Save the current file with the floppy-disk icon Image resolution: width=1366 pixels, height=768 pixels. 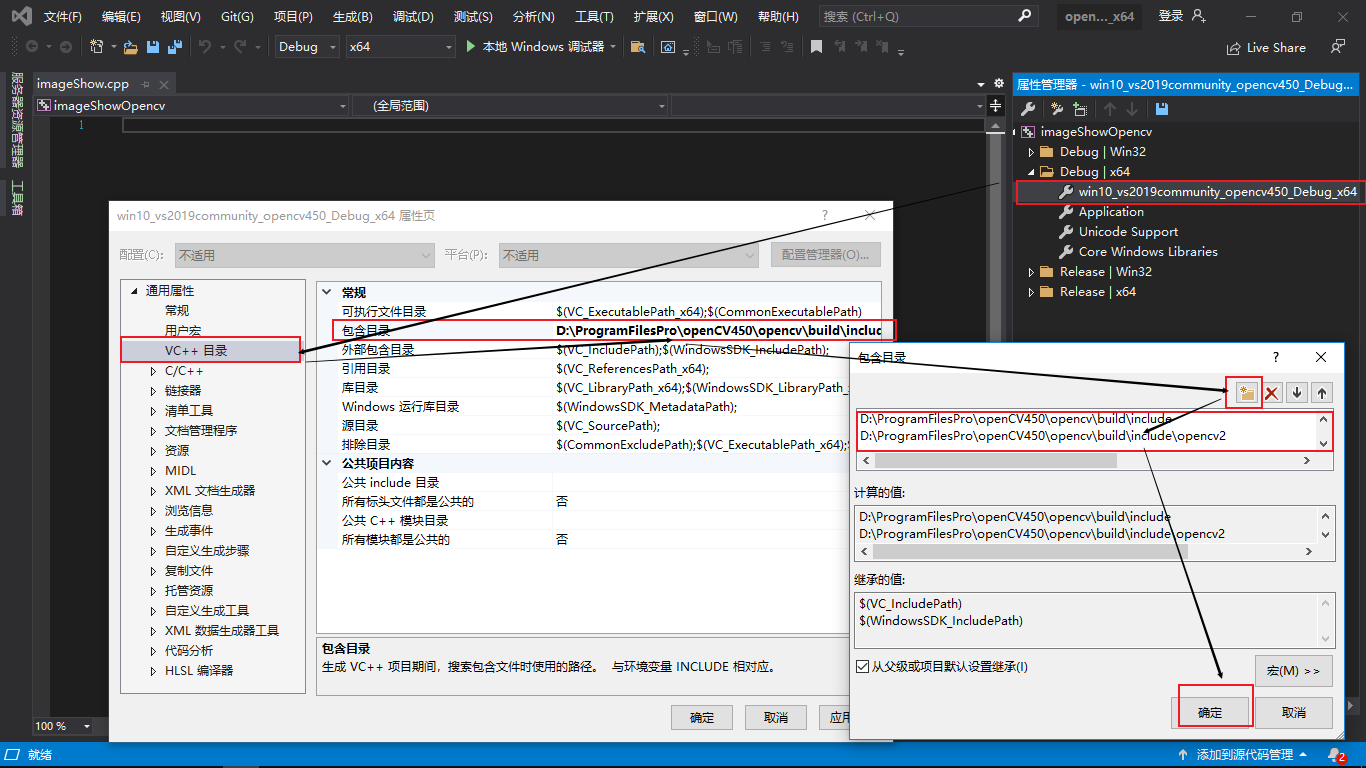tap(153, 46)
